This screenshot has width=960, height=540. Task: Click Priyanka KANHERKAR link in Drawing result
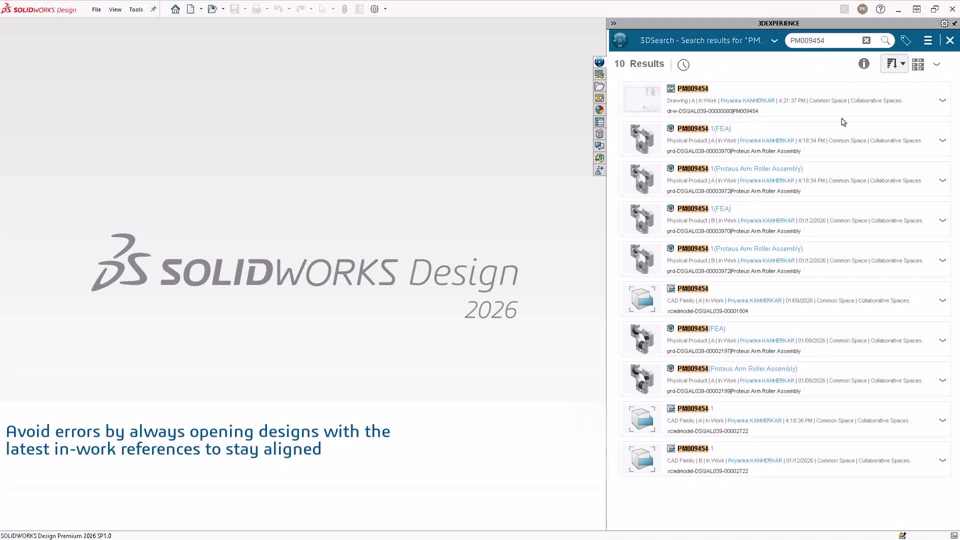[748, 100]
